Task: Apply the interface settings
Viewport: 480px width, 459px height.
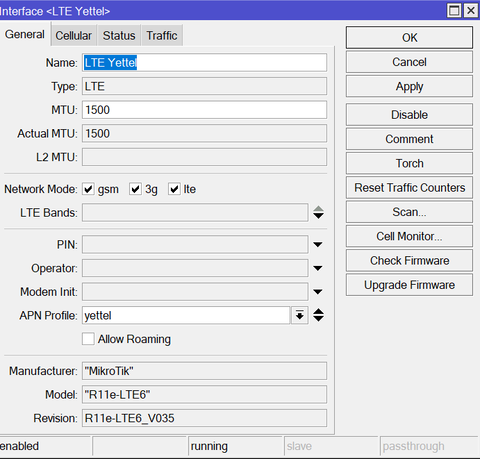Action: (409, 87)
